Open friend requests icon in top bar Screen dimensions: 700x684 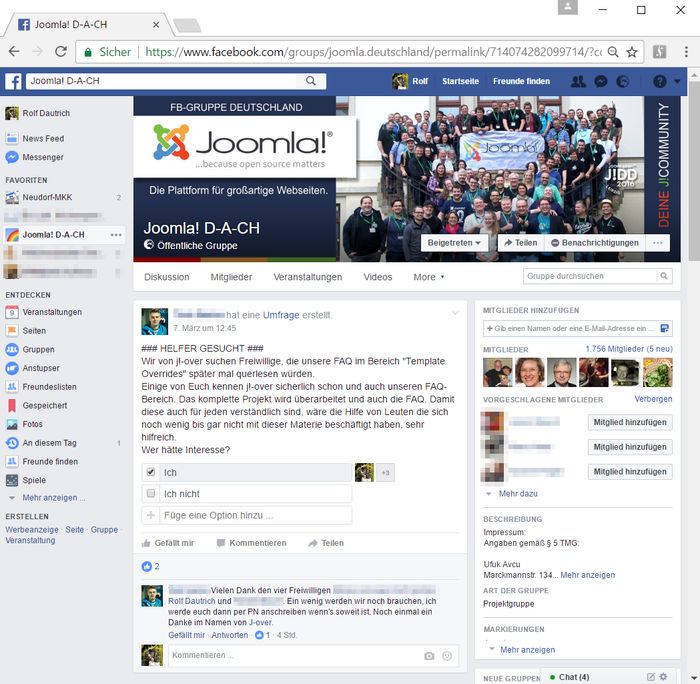[578, 81]
